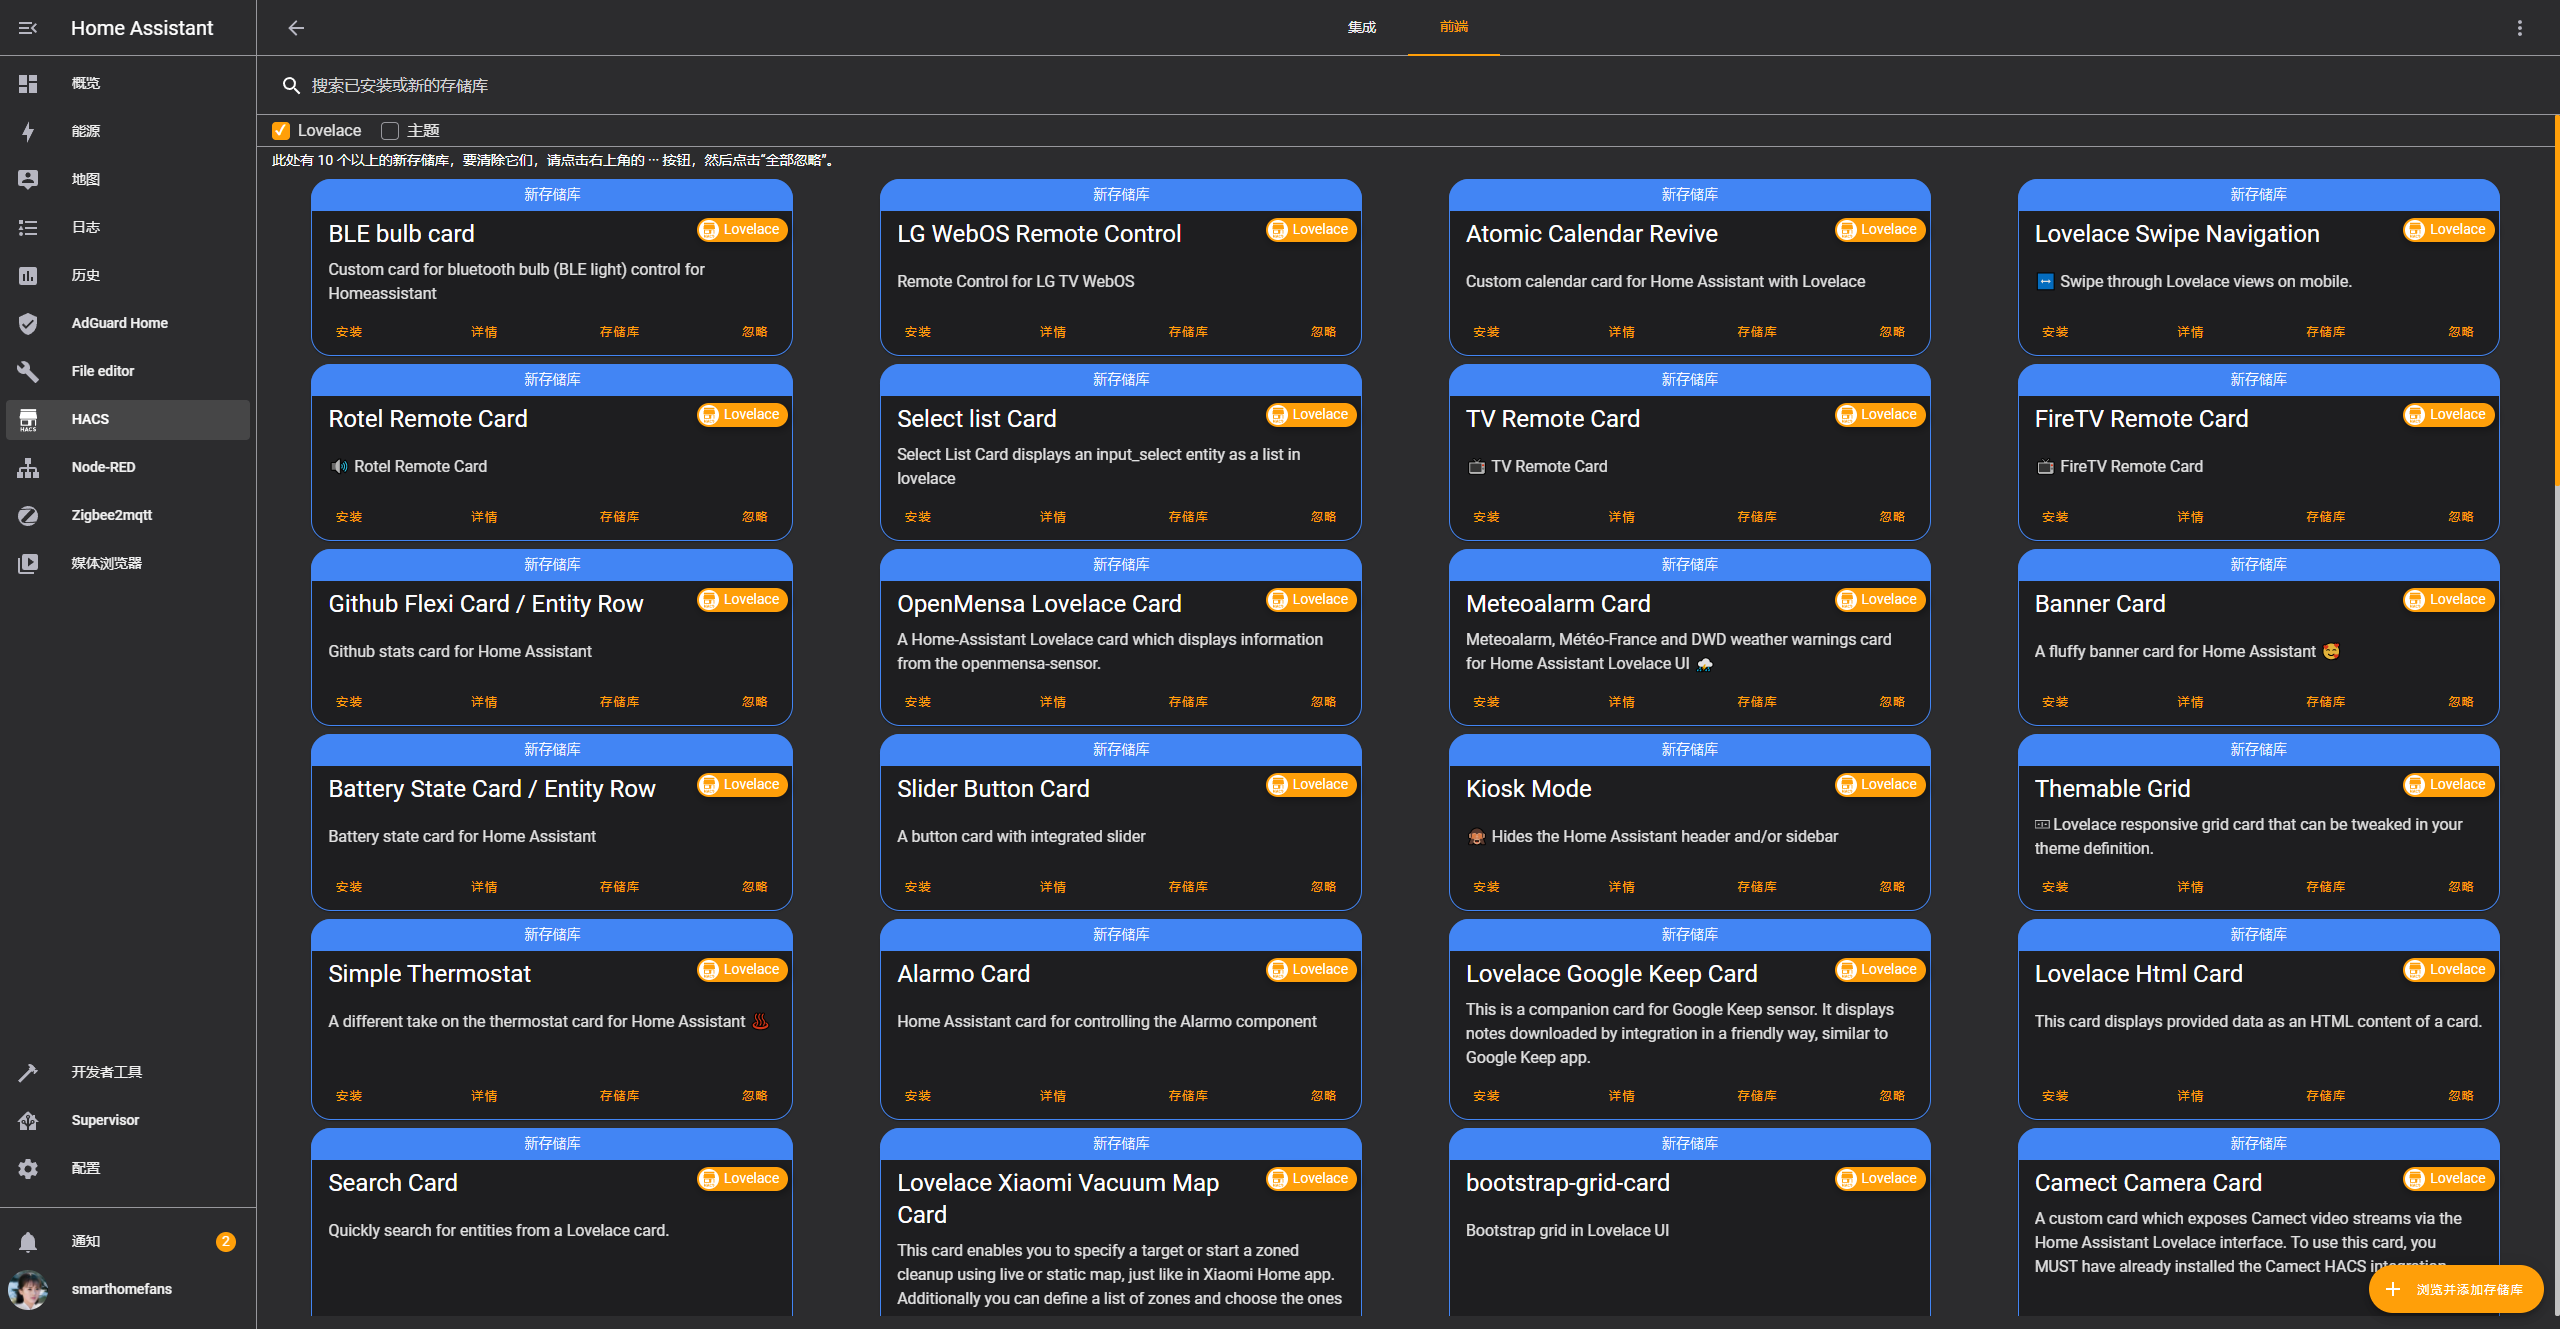Viewport: 2560px width, 1329px height.
Task: Switch to the 前端 frontend tab
Action: coord(1454,27)
